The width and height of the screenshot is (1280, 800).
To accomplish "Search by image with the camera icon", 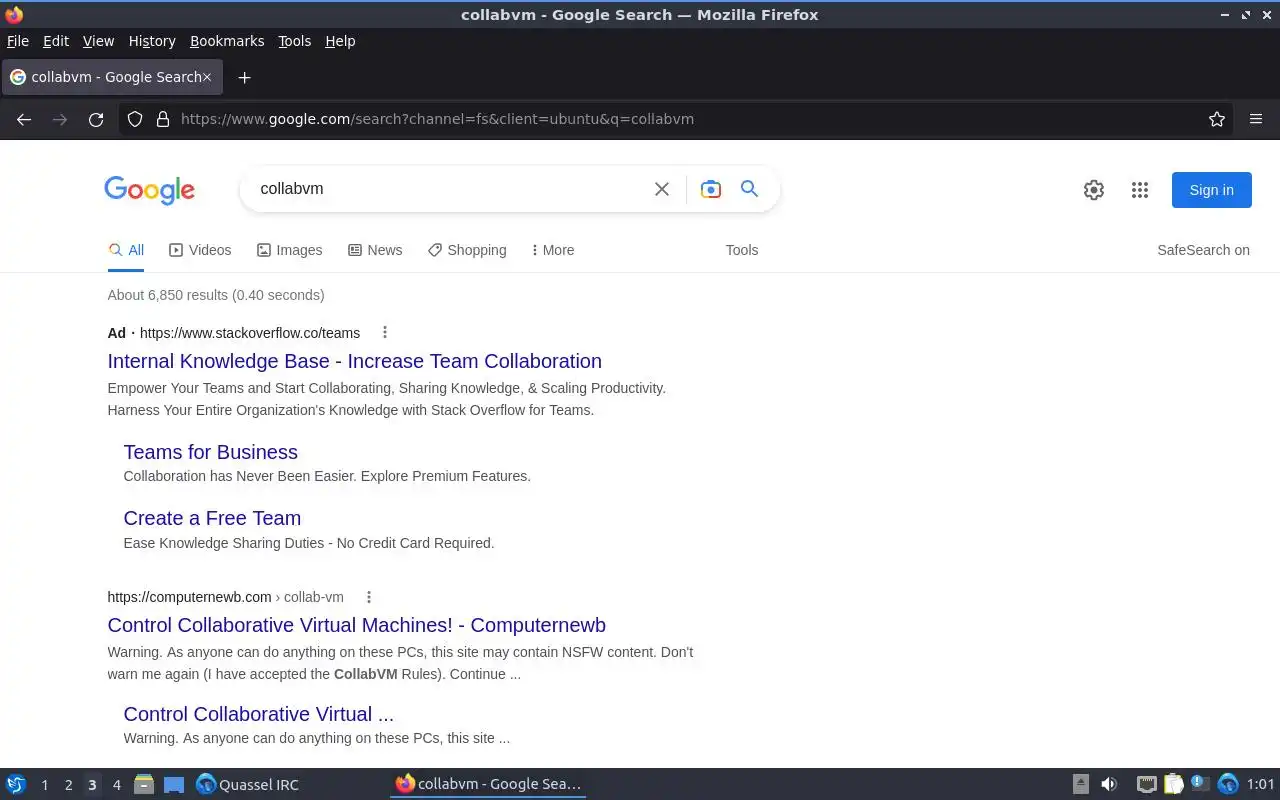I will coord(711,189).
